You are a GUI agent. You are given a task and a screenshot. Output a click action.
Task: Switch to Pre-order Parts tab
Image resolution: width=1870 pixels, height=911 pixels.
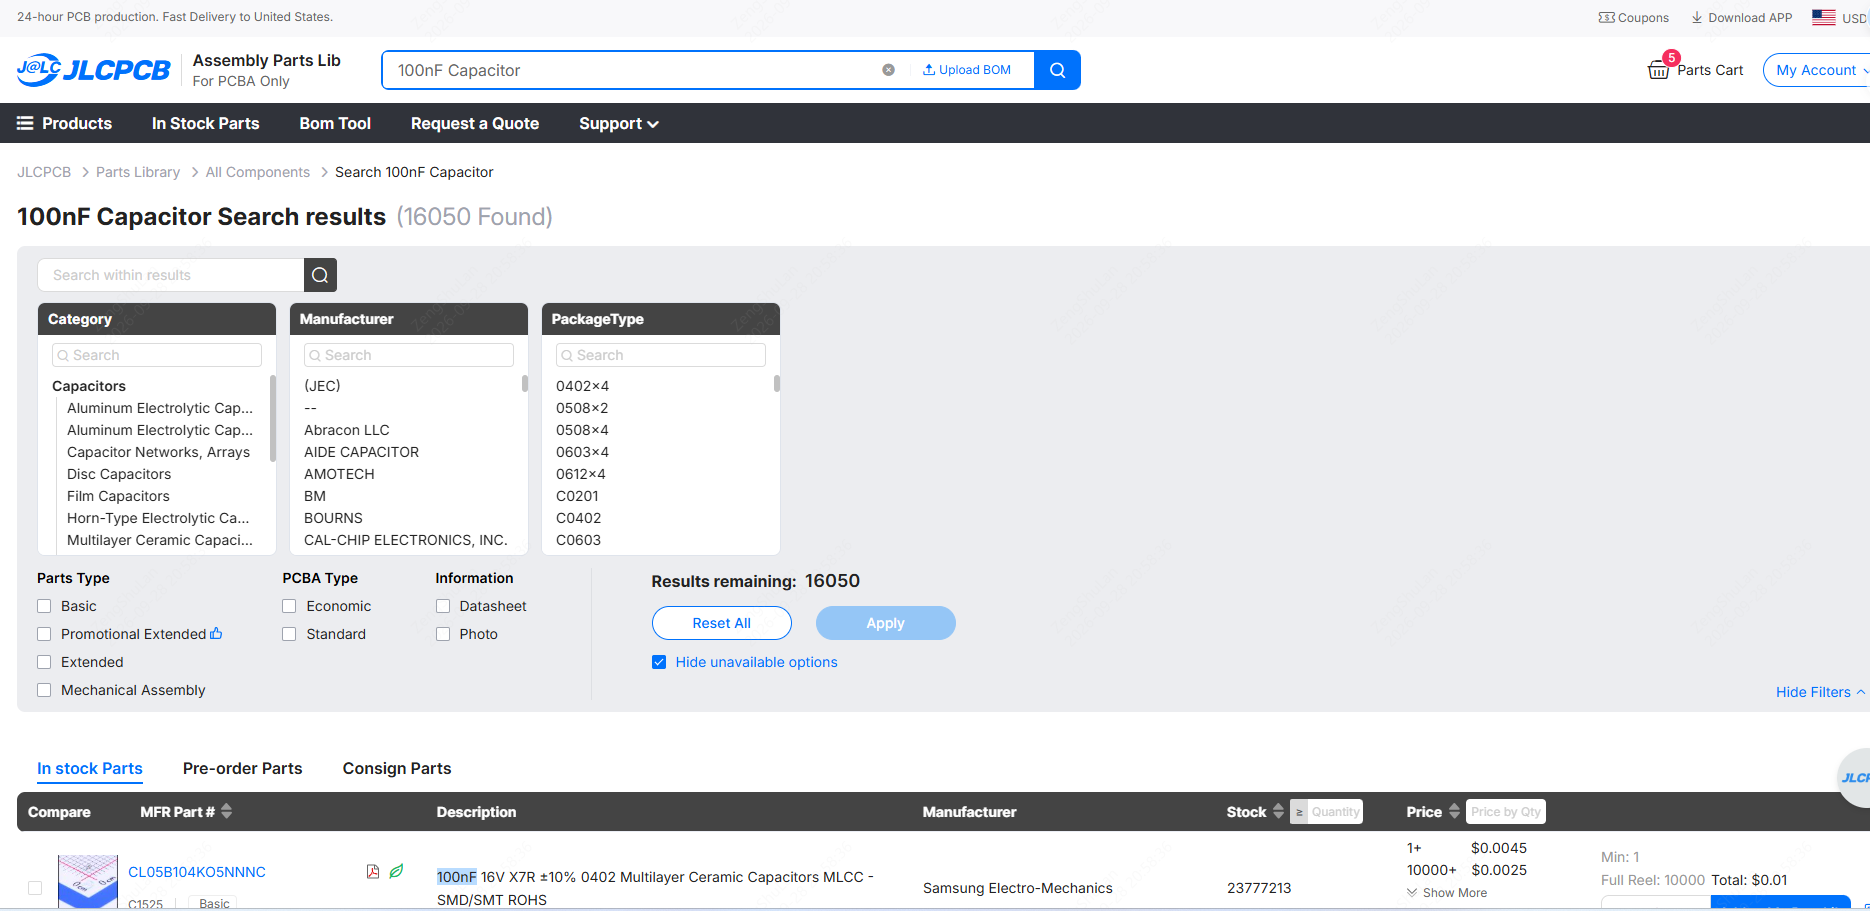click(x=243, y=768)
